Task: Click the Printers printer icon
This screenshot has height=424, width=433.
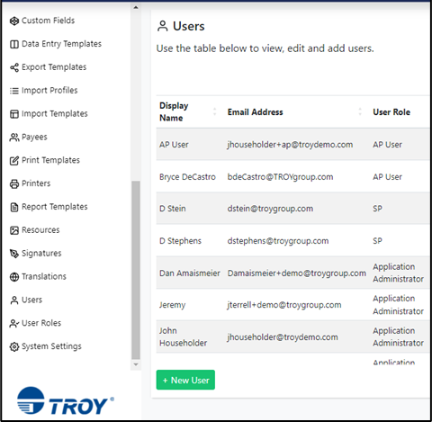Action: click(x=14, y=184)
